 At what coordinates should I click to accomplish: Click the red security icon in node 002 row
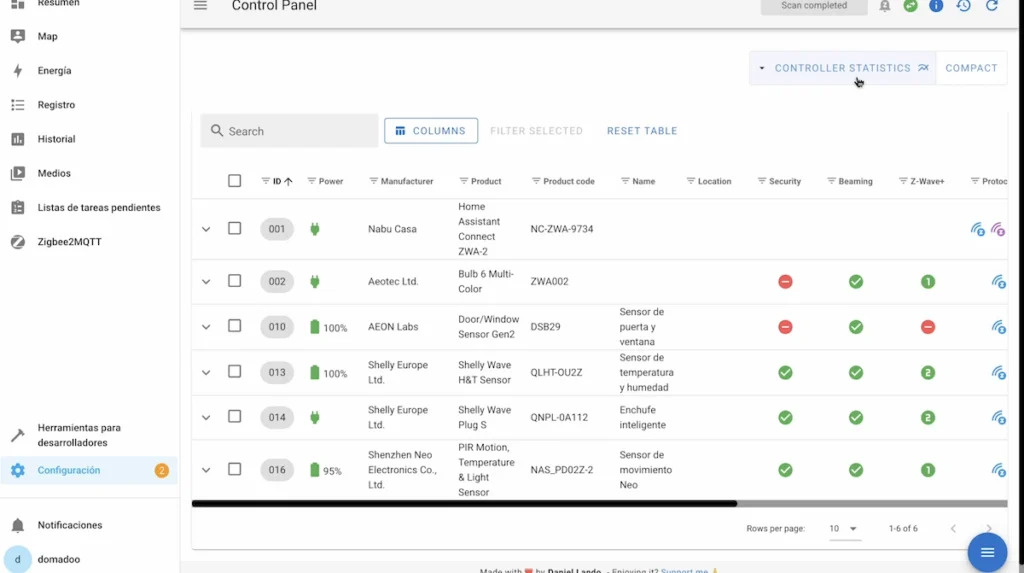coord(785,282)
